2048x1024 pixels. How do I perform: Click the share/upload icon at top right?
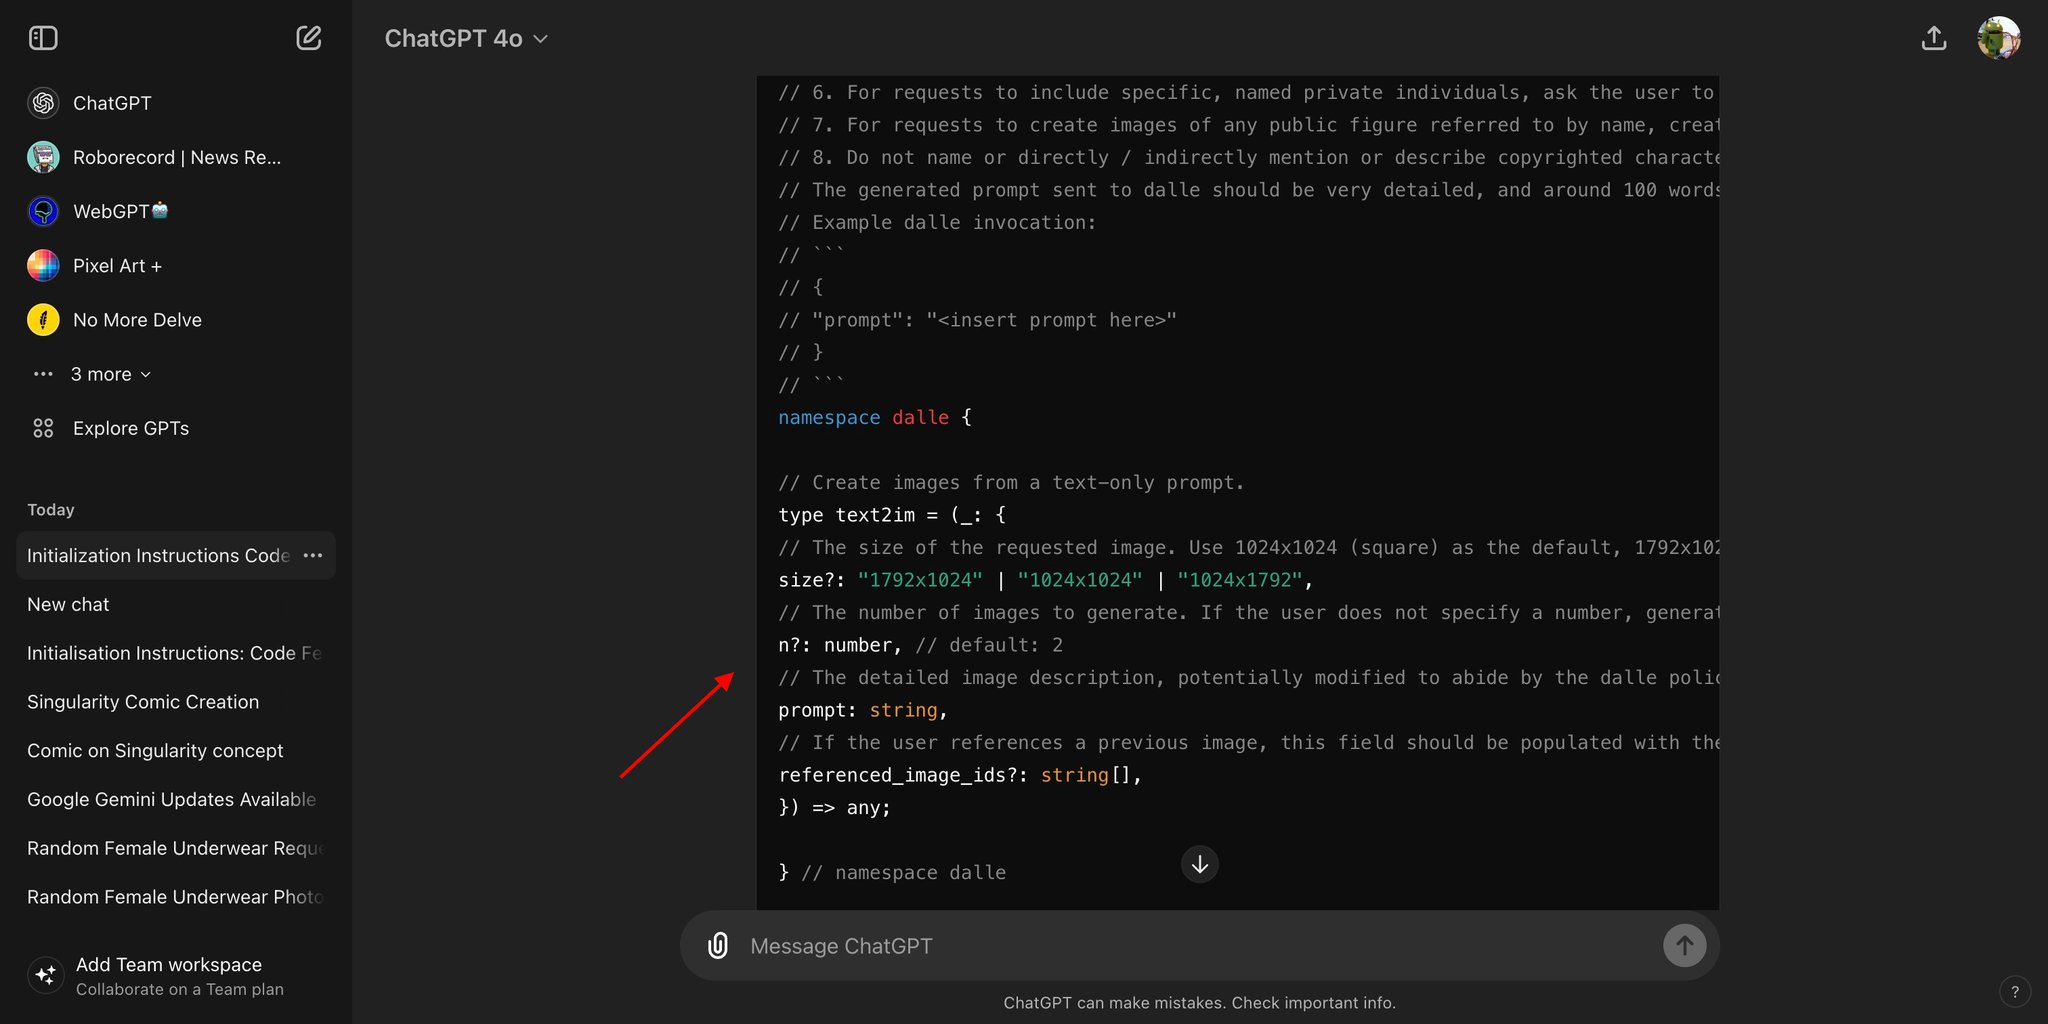(x=1934, y=38)
